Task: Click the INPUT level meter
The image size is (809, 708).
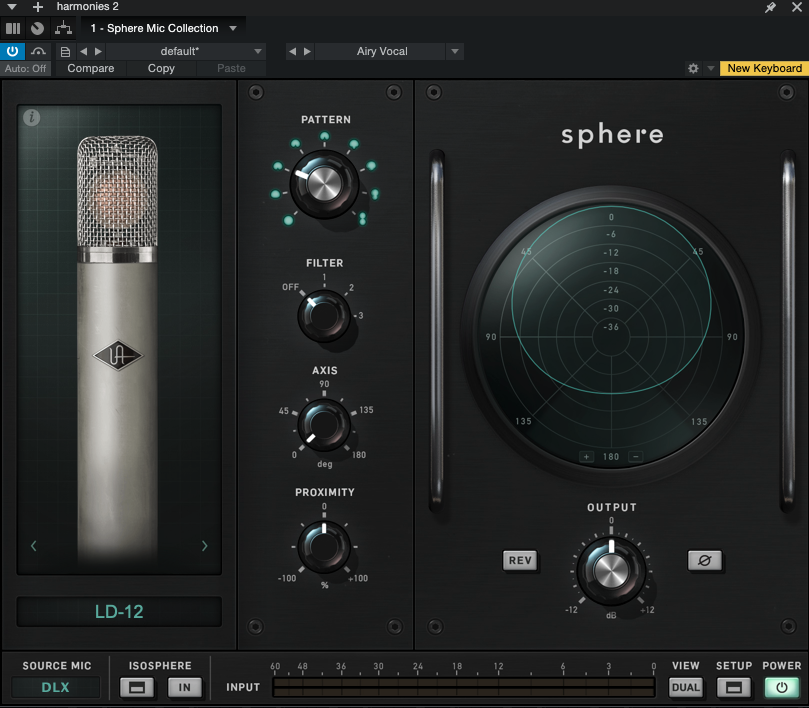Action: [x=463, y=687]
